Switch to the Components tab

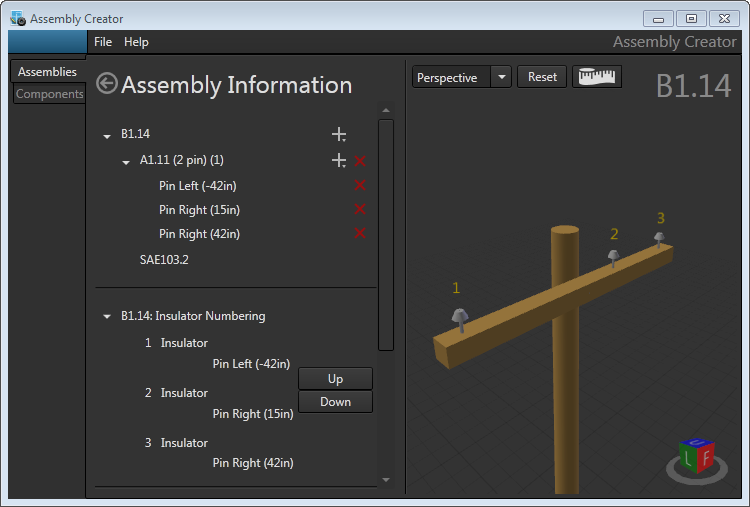(x=50, y=94)
